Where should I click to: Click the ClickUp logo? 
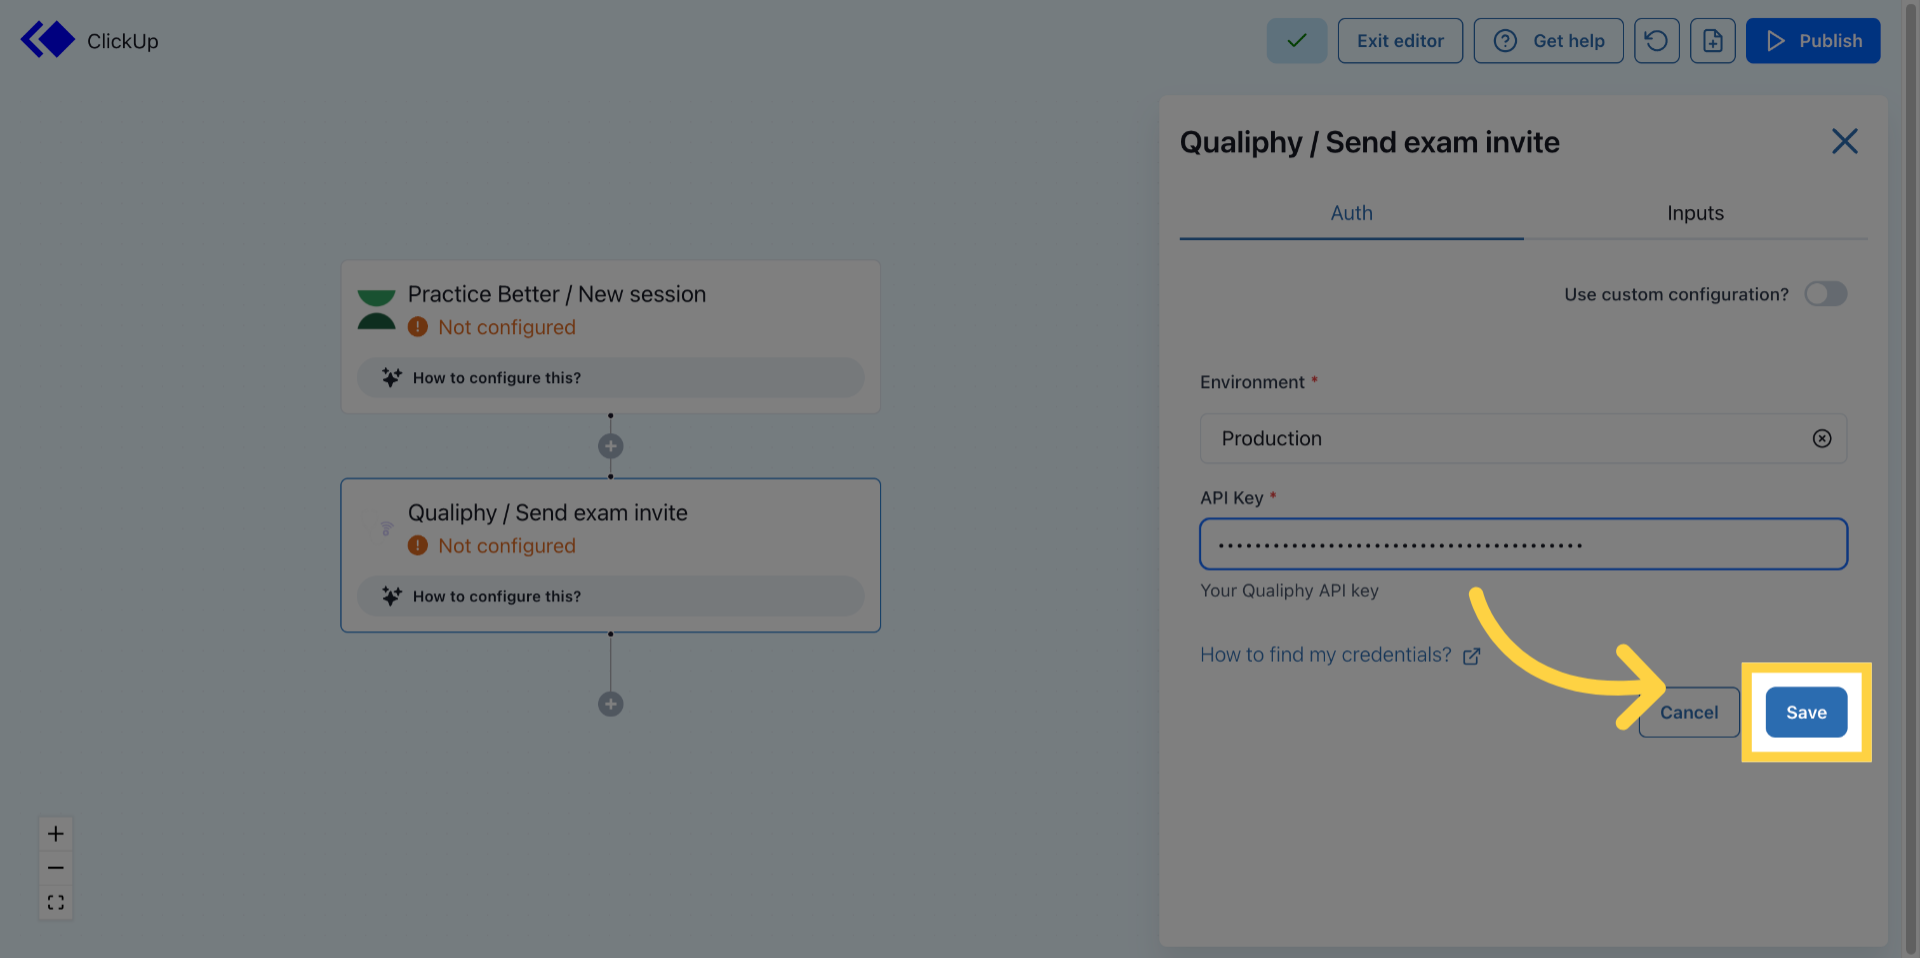[47, 40]
